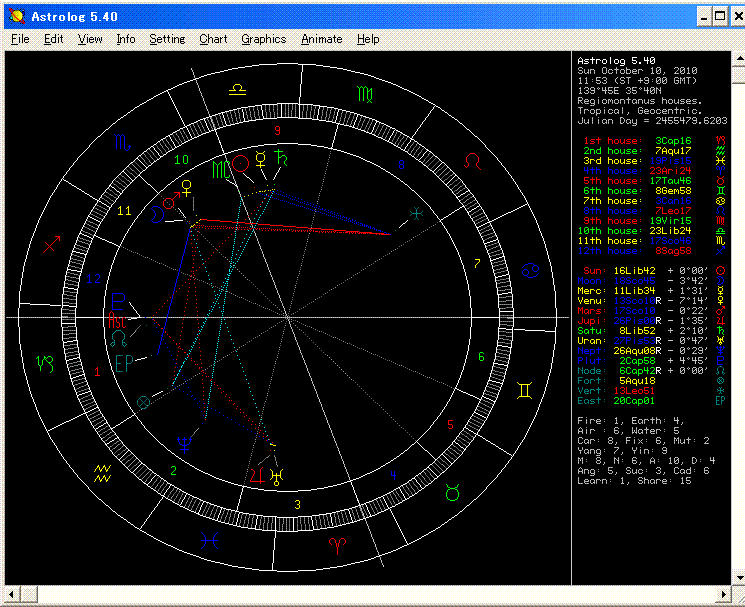The image size is (745, 607).
Task: Select the Neptune trident symbol in the chart
Action: point(184,443)
